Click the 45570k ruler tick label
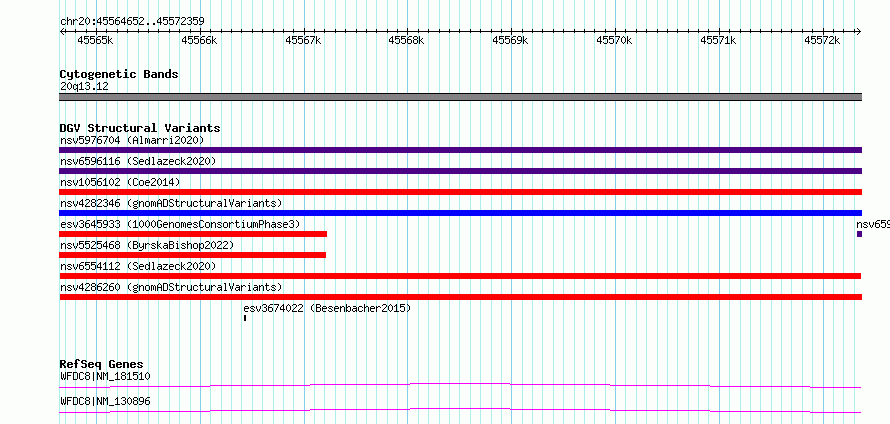The height and width of the screenshot is (424, 890). (614, 40)
